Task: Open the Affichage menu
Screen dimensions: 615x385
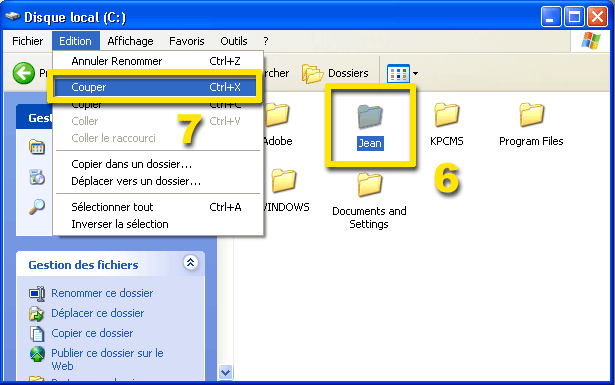Action: (x=130, y=41)
